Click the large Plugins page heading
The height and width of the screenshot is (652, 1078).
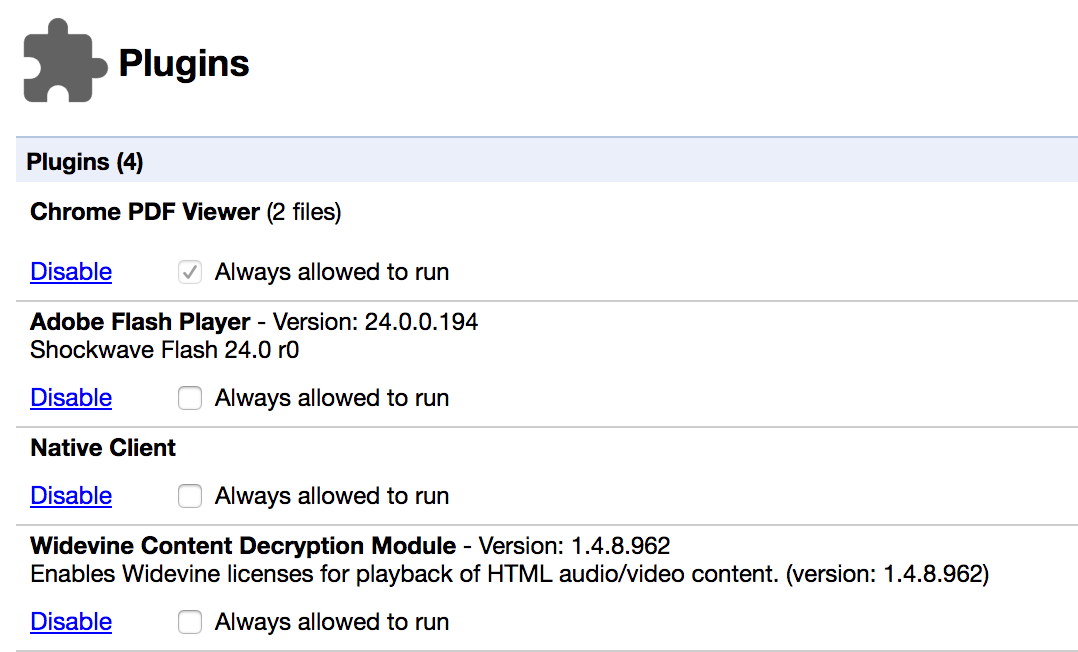(x=184, y=64)
